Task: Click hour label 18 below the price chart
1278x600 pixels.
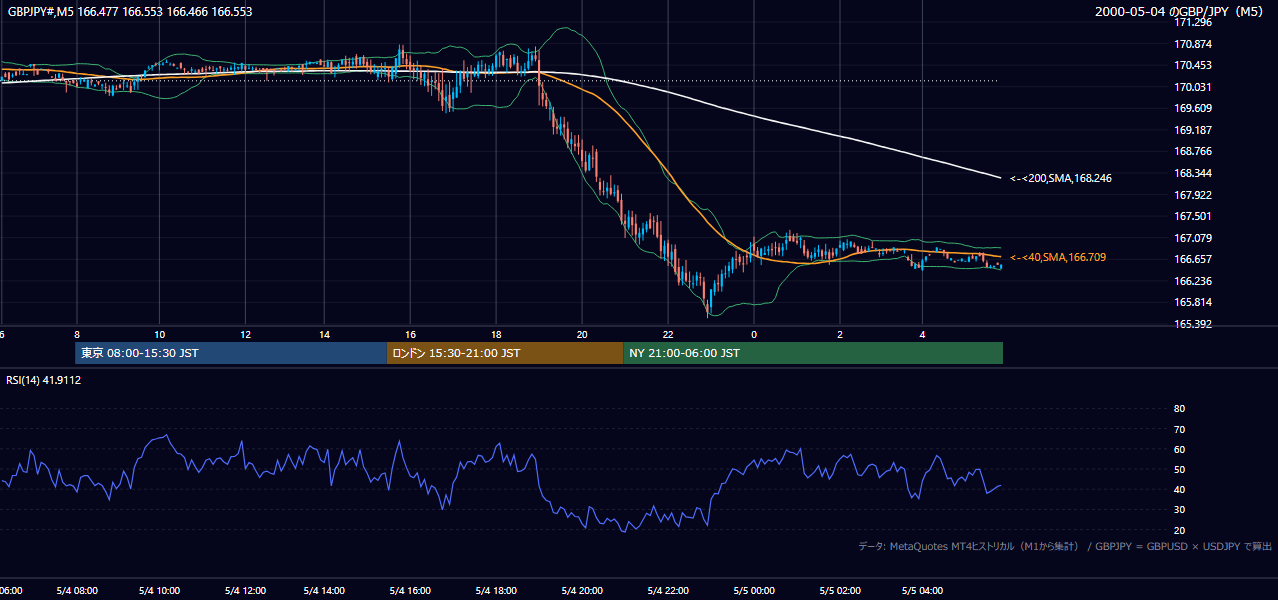Action: click(496, 334)
